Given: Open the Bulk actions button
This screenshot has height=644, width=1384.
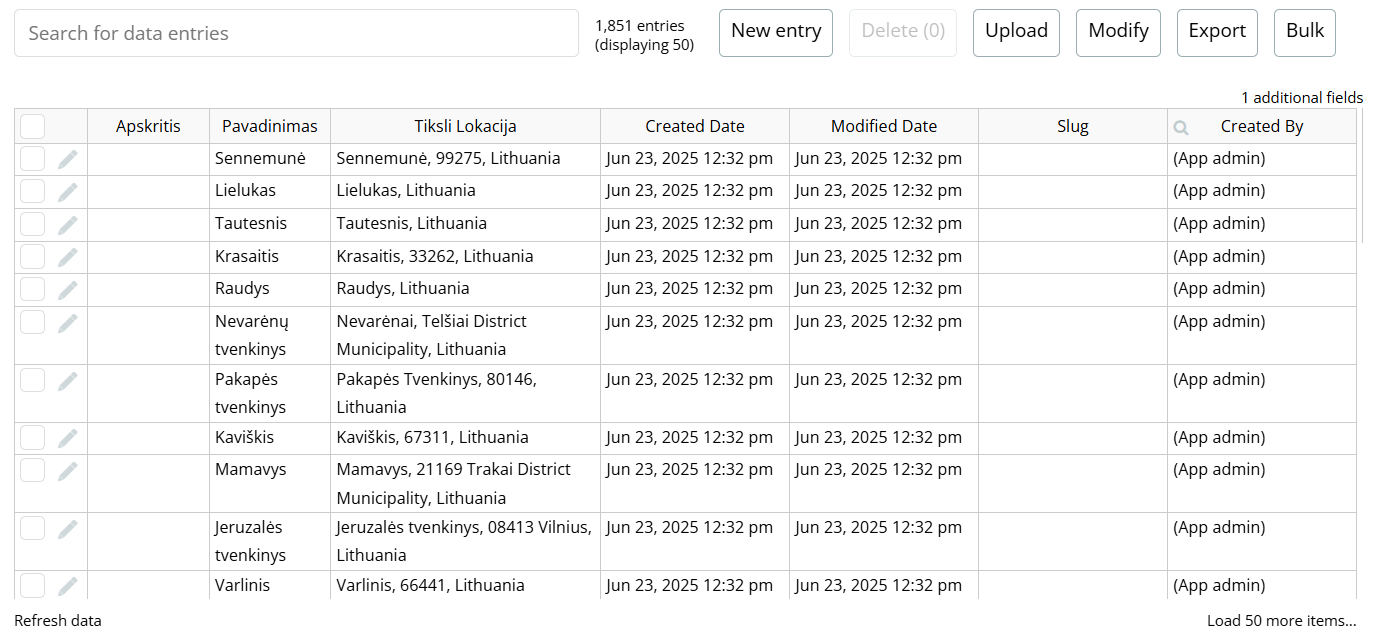Looking at the screenshot, I should click(x=1305, y=33).
